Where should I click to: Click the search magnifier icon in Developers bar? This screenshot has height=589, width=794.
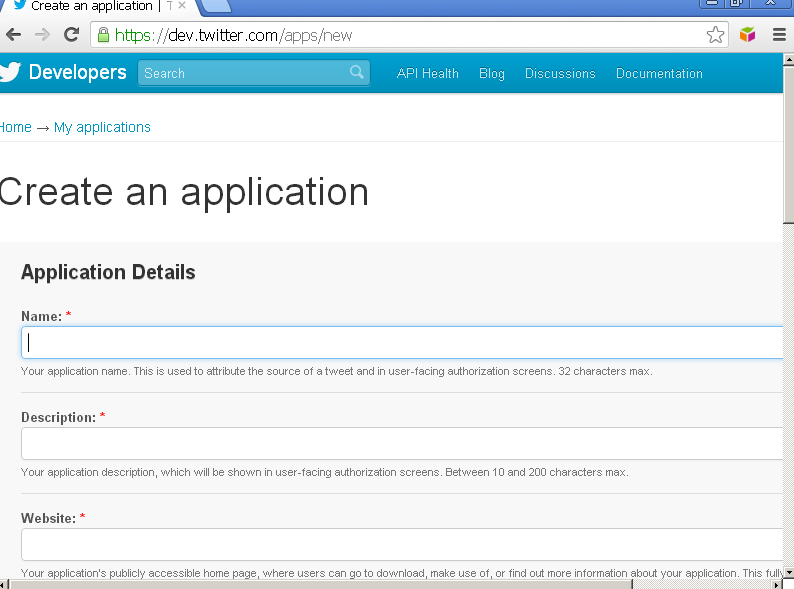click(357, 73)
